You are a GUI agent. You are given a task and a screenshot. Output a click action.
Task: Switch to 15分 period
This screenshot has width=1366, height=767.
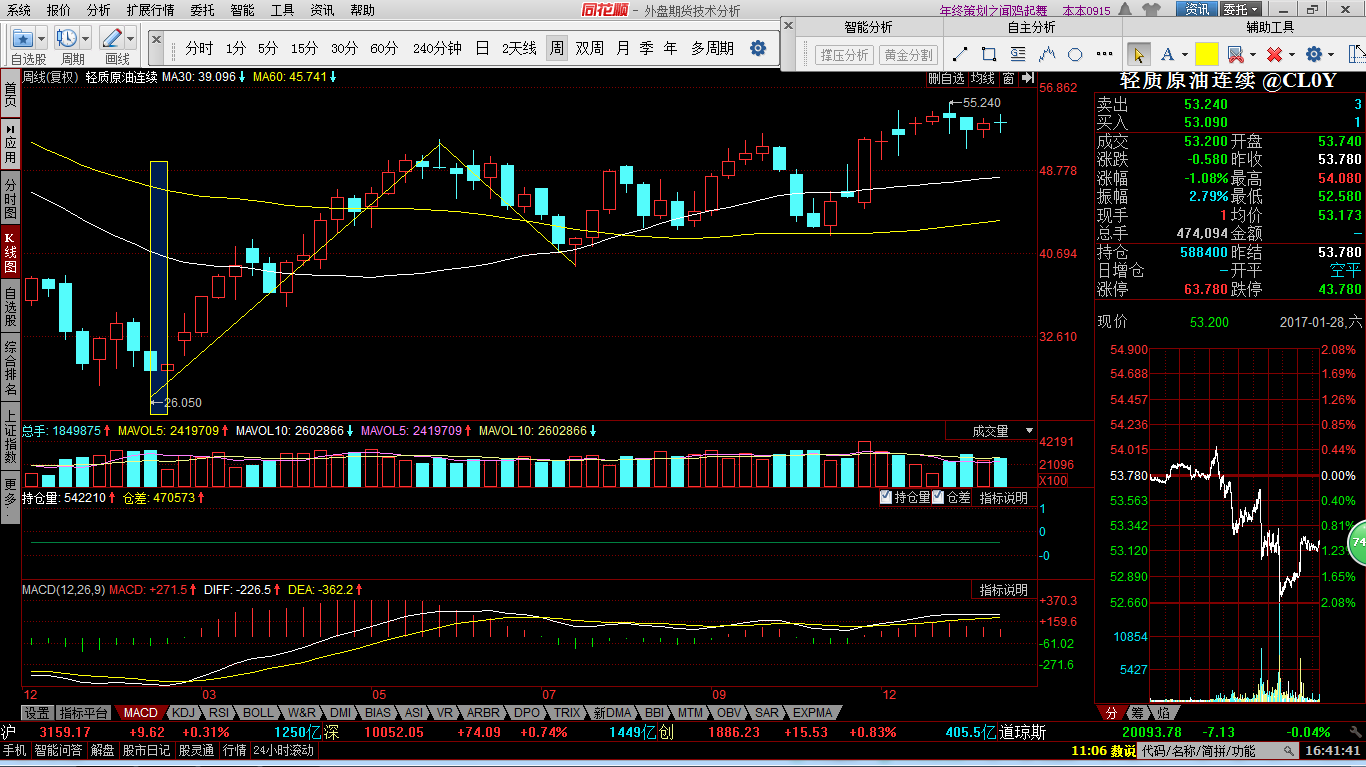(x=304, y=48)
